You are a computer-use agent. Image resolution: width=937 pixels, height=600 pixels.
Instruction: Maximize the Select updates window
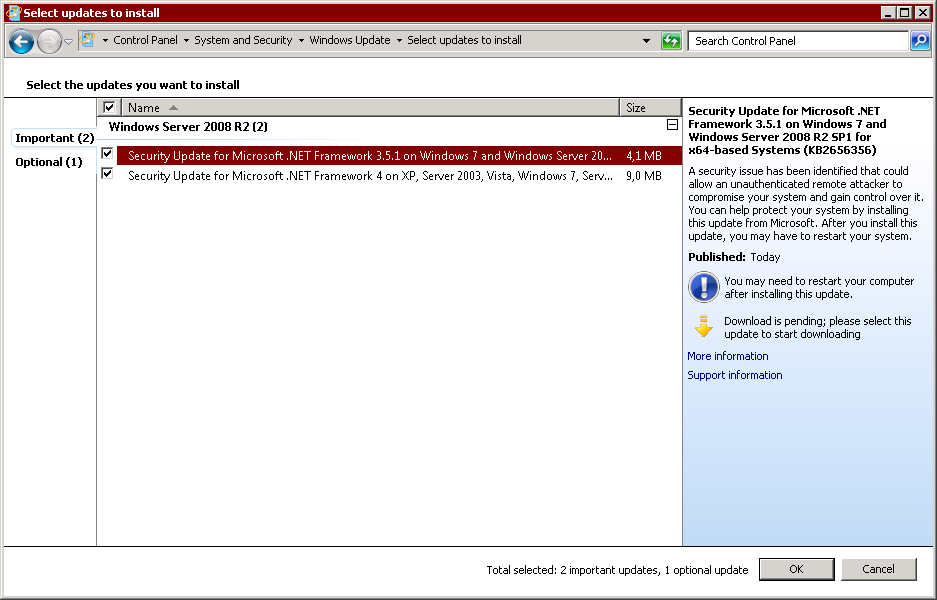click(x=905, y=13)
